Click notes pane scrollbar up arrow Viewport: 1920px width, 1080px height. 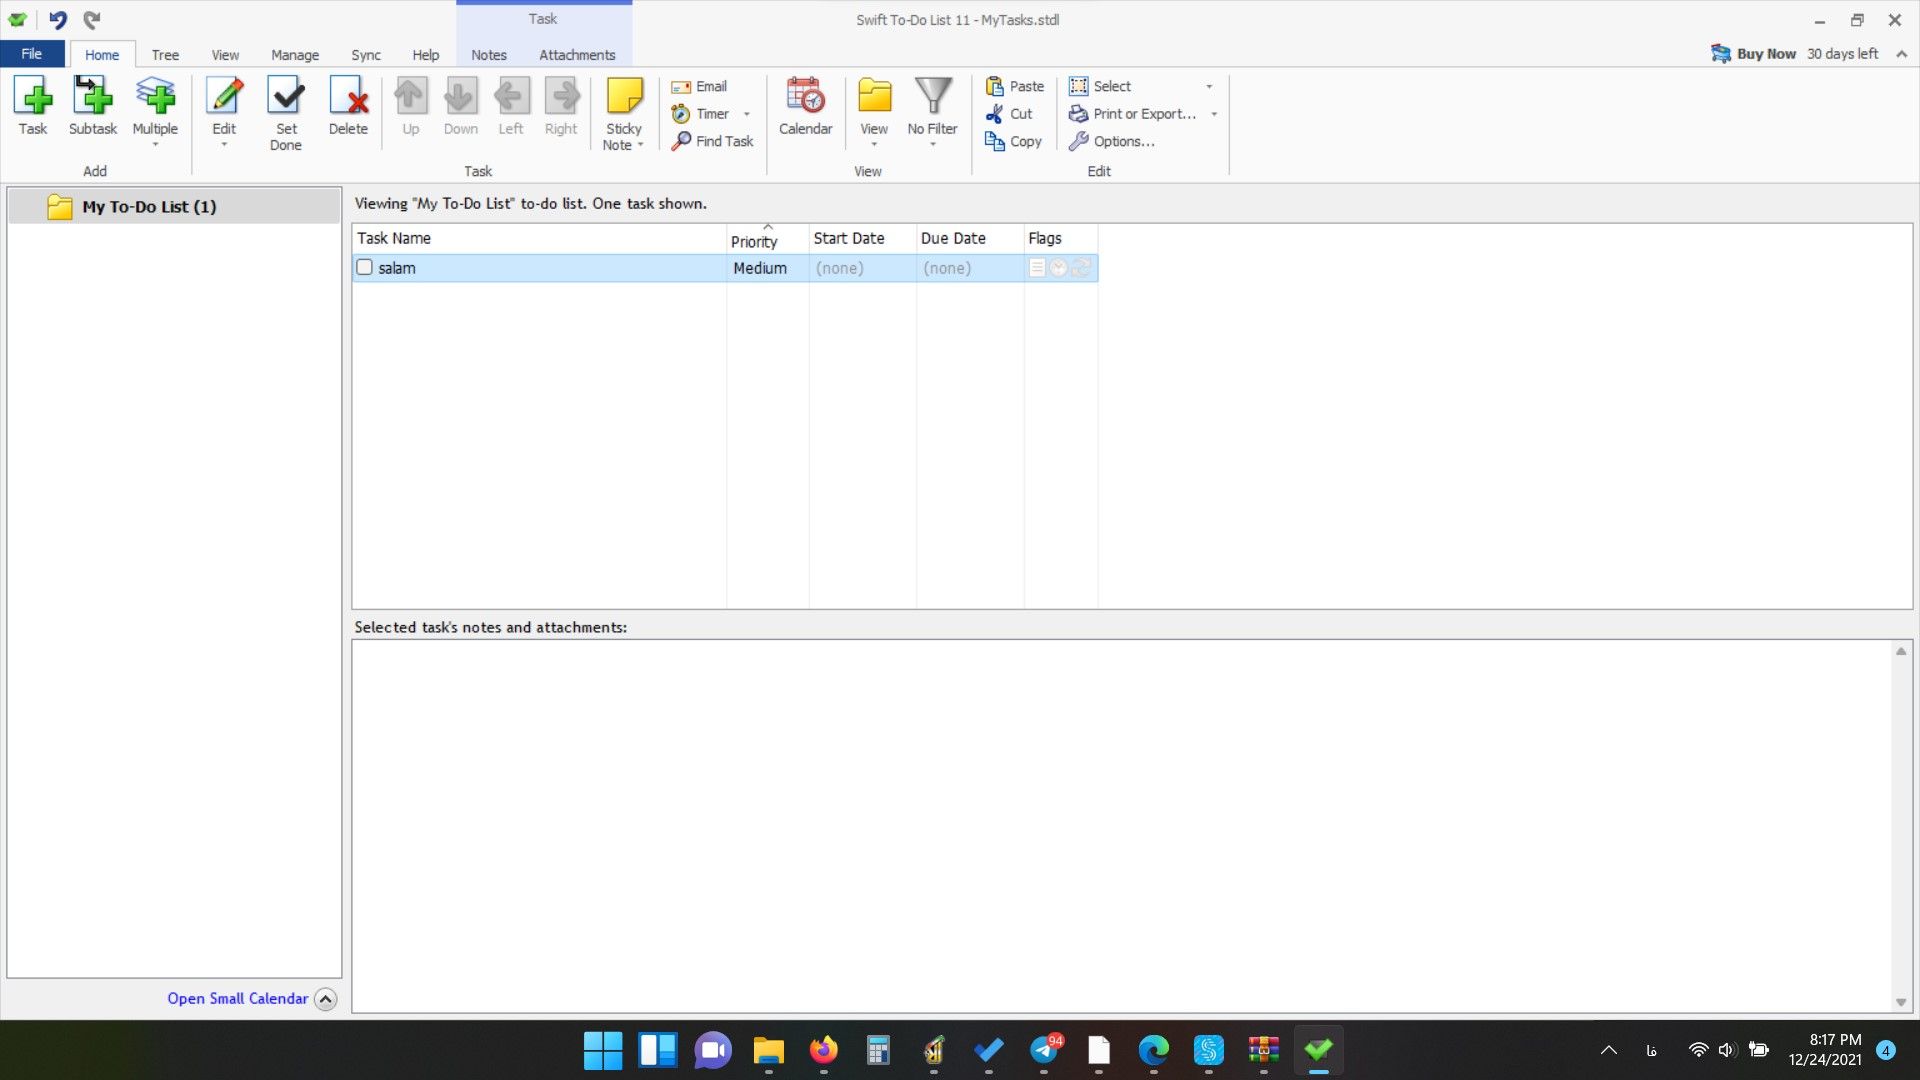[x=1901, y=651]
